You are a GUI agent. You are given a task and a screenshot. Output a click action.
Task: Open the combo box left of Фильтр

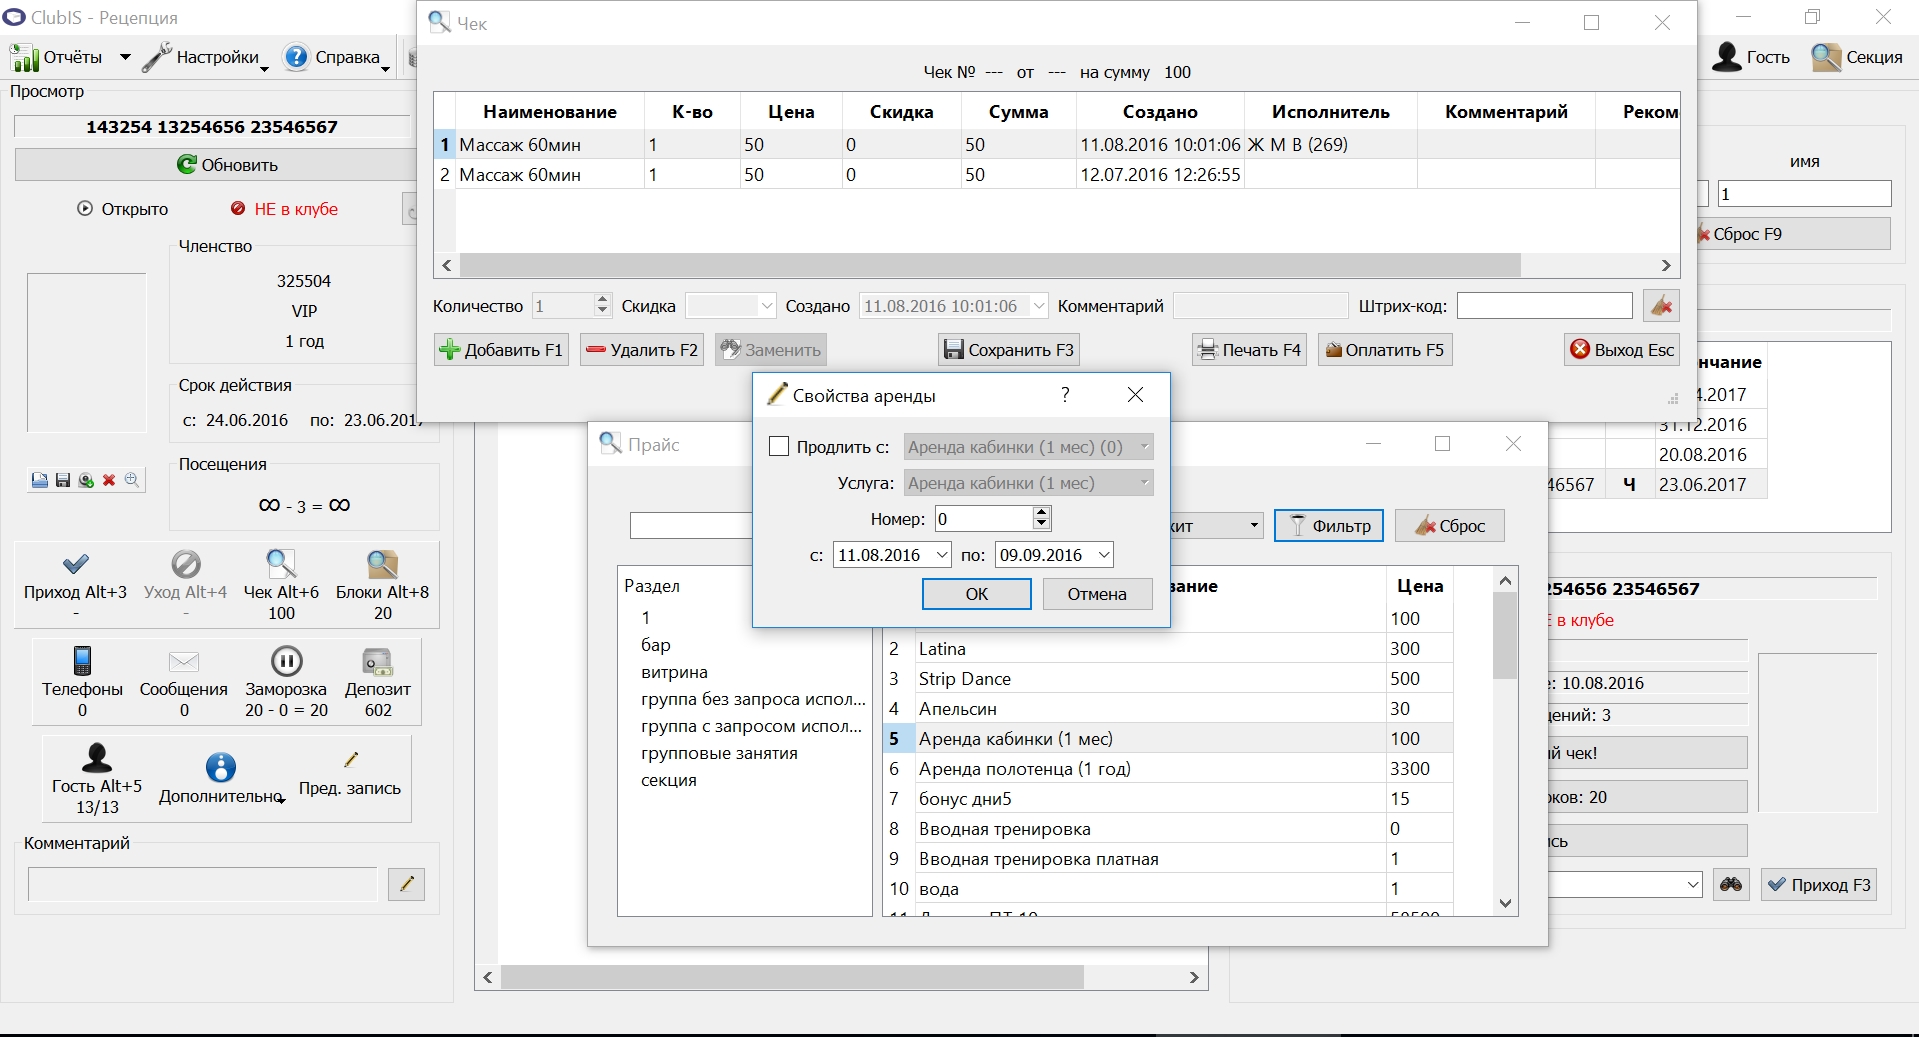(1215, 526)
